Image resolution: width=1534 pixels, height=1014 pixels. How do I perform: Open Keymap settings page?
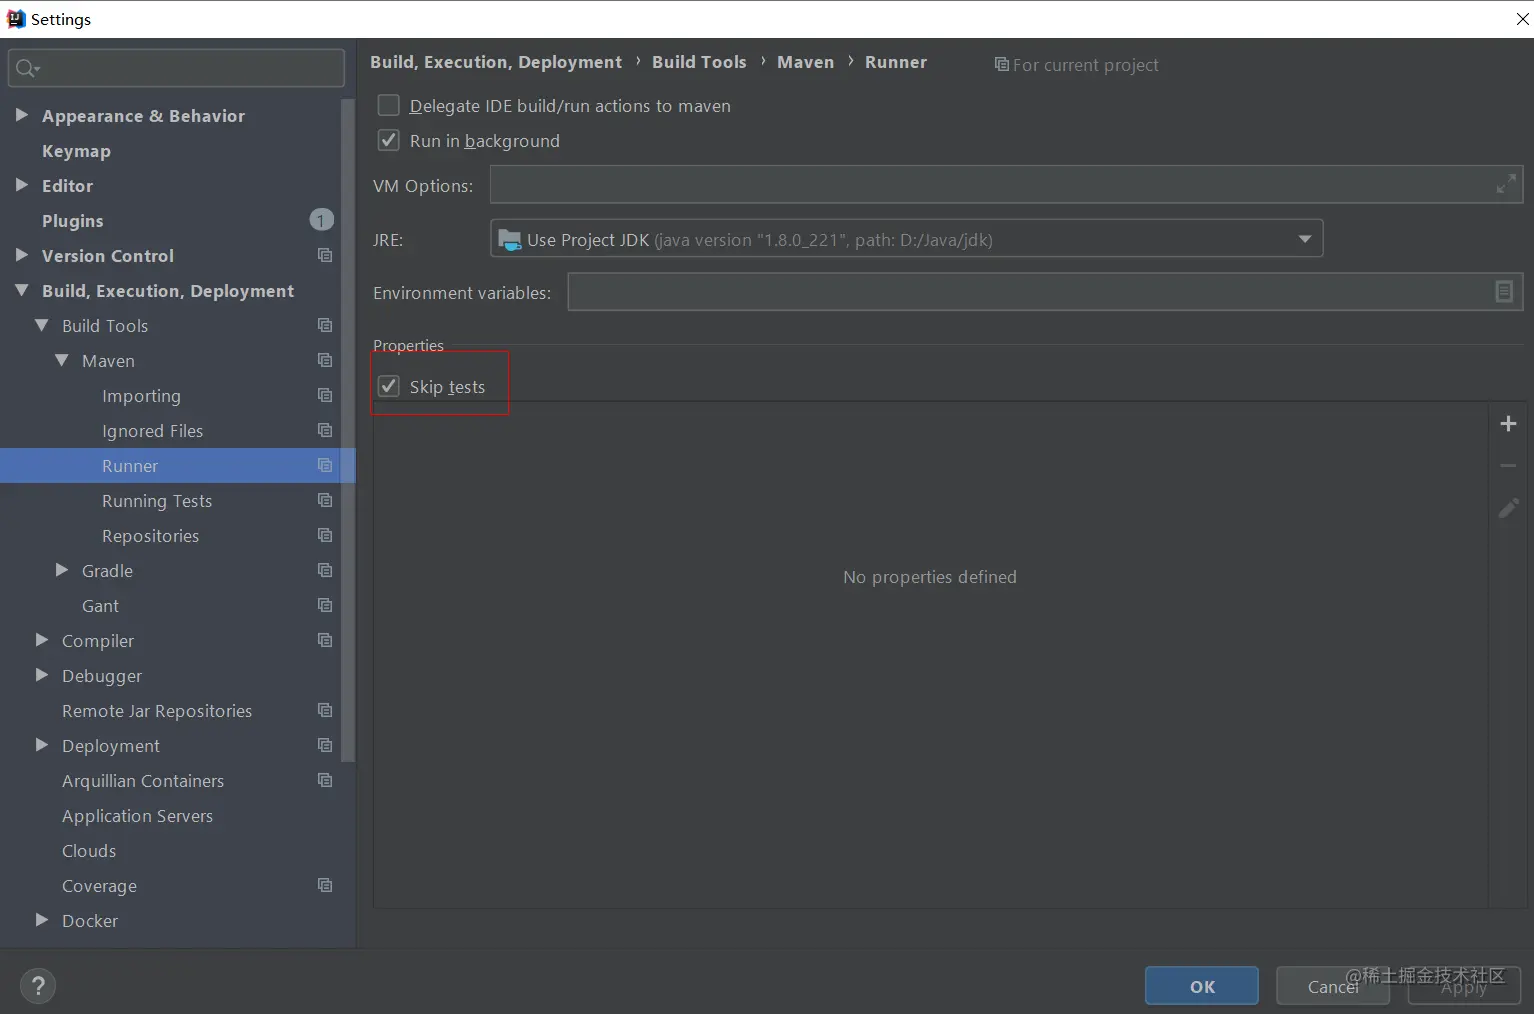tap(76, 151)
